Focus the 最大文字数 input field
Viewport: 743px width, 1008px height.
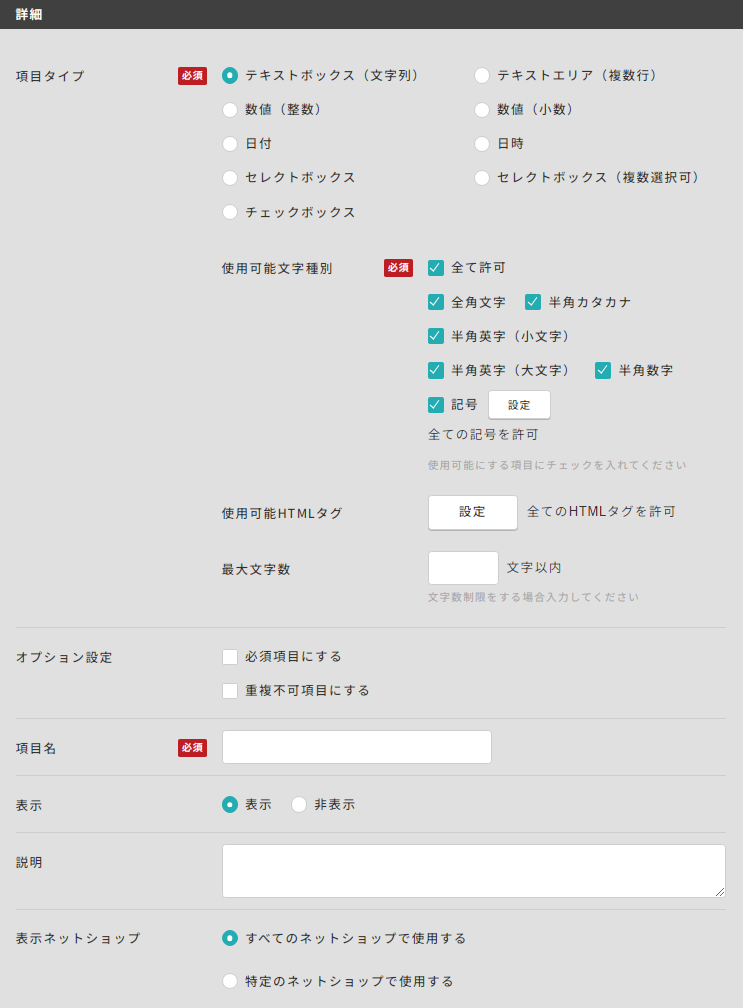[463, 568]
